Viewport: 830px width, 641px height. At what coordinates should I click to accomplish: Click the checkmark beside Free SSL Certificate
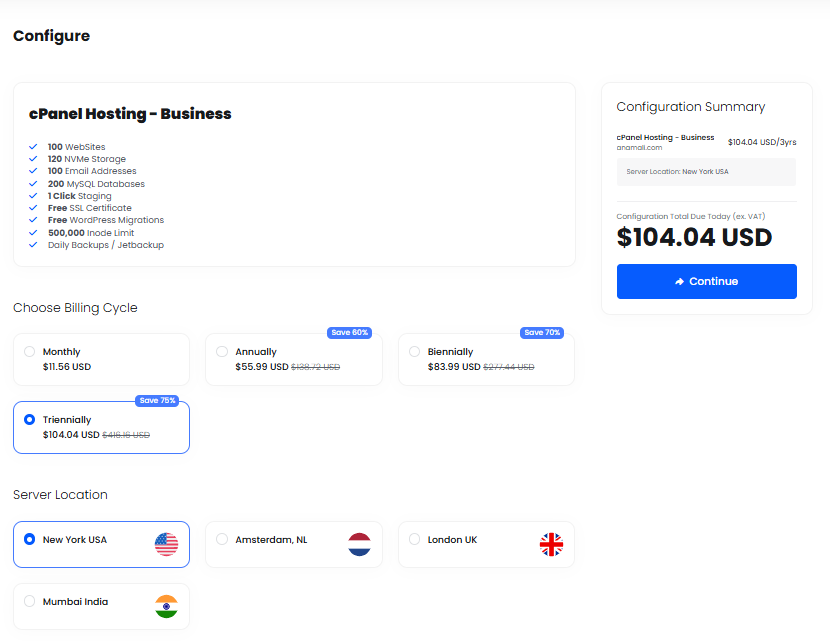click(x=33, y=207)
